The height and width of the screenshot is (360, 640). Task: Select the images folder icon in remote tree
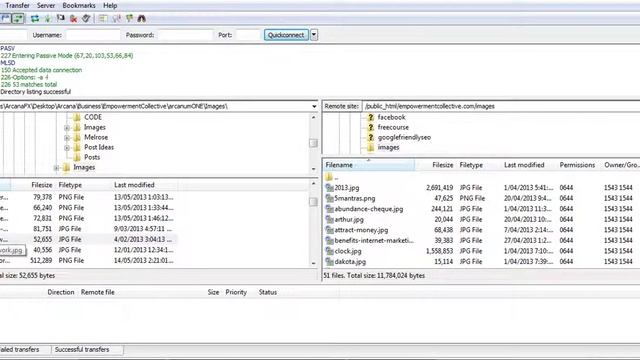pos(371,147)
